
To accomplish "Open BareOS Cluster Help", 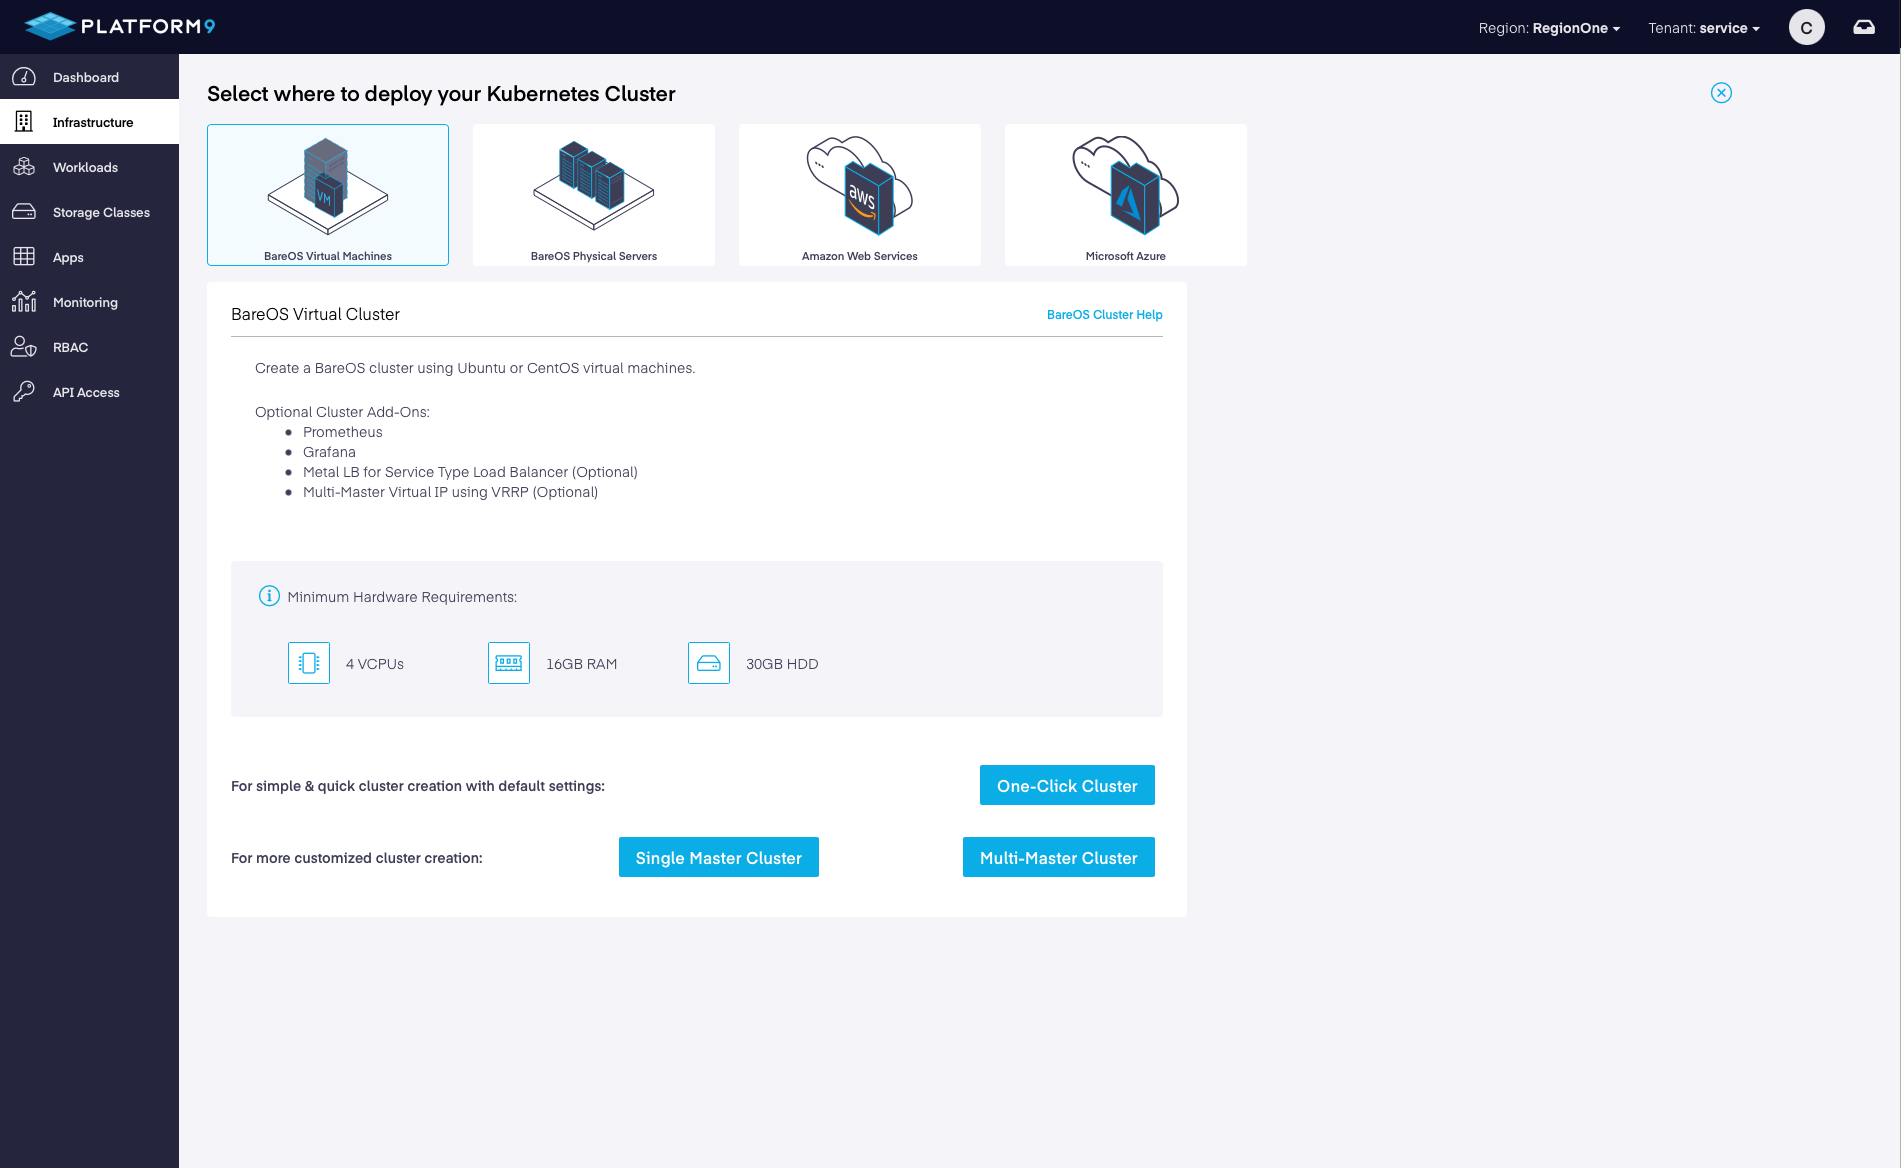I will click(1104, 314).
